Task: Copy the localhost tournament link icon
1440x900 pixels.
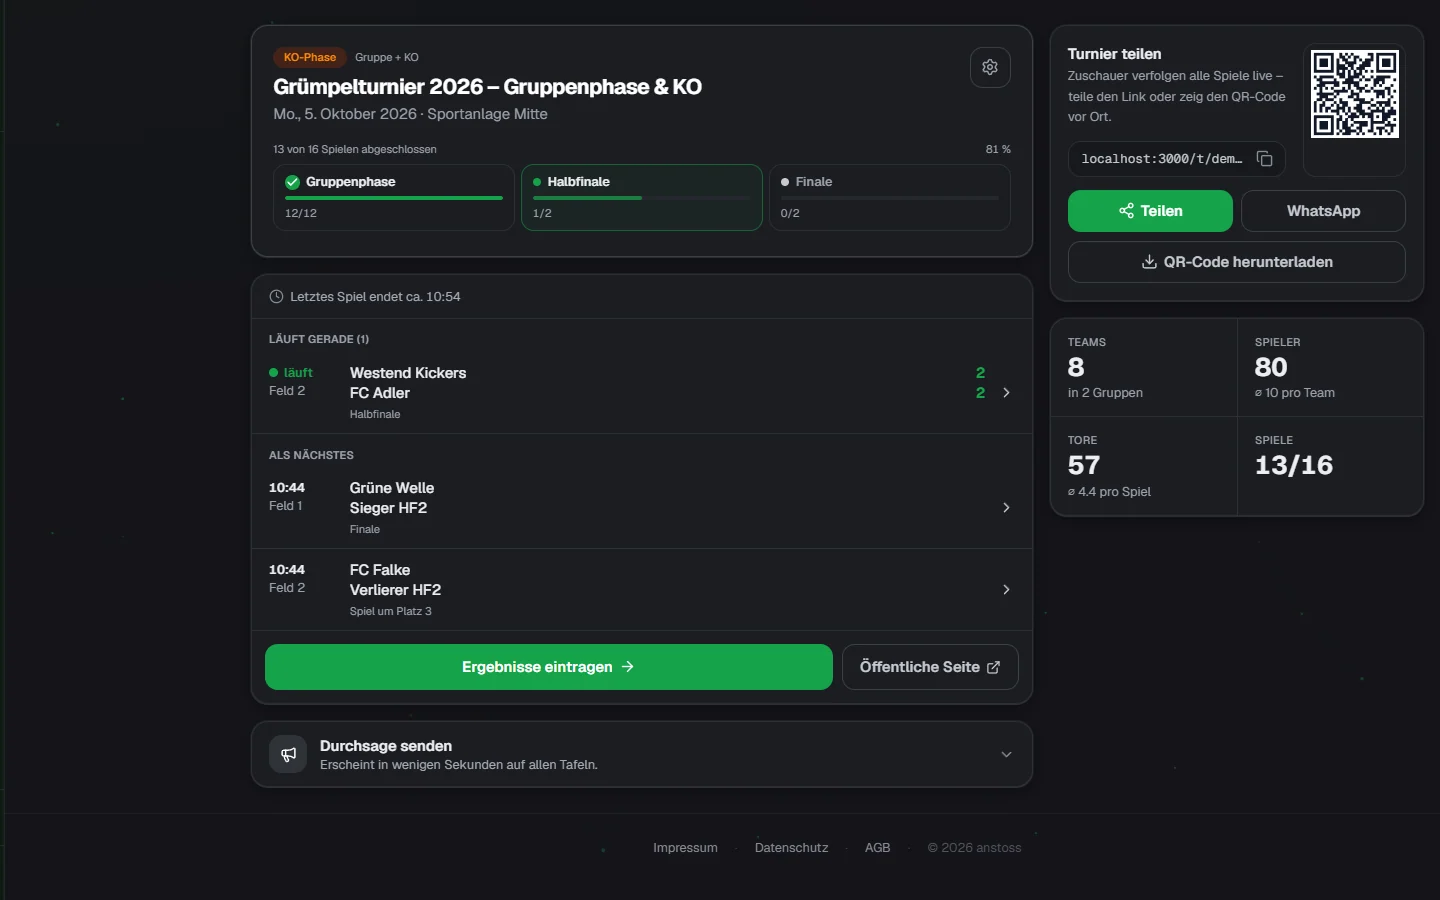Action: point(1264,159)
